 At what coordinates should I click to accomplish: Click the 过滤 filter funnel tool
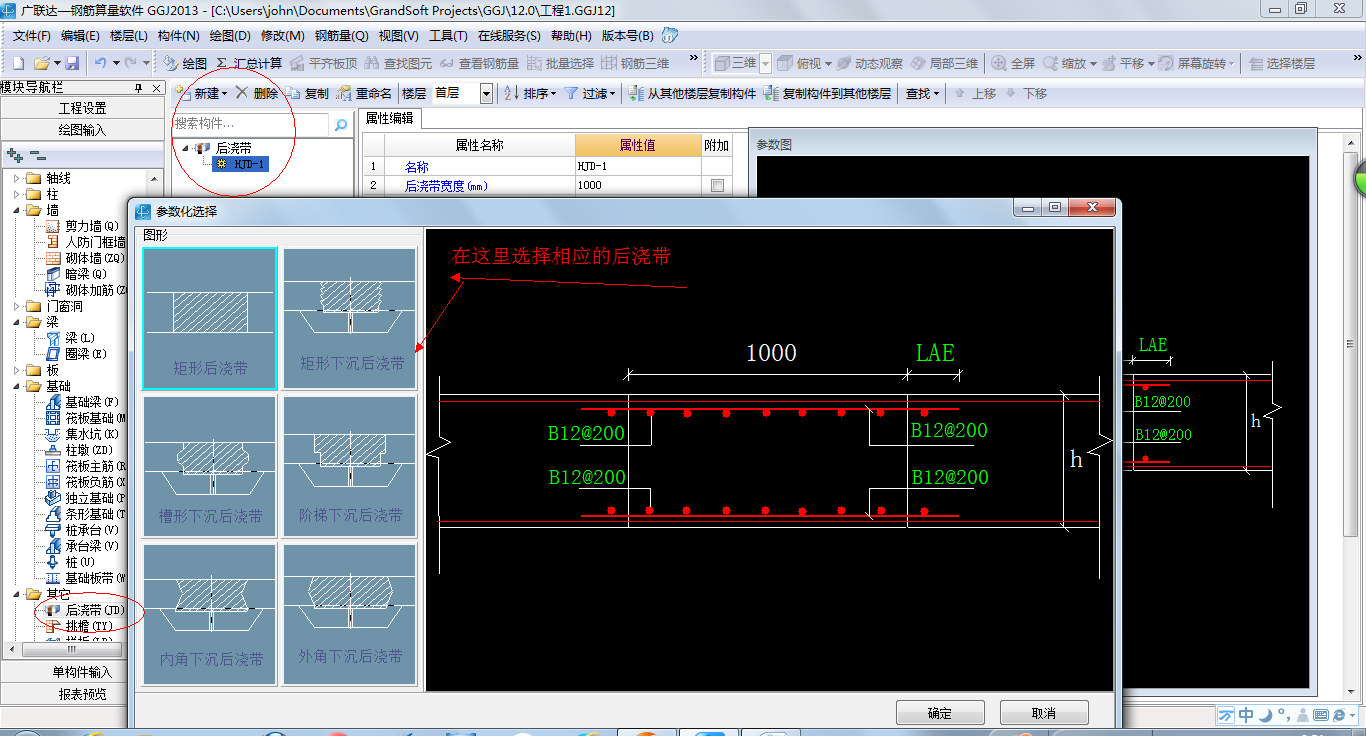click(587, 93)
